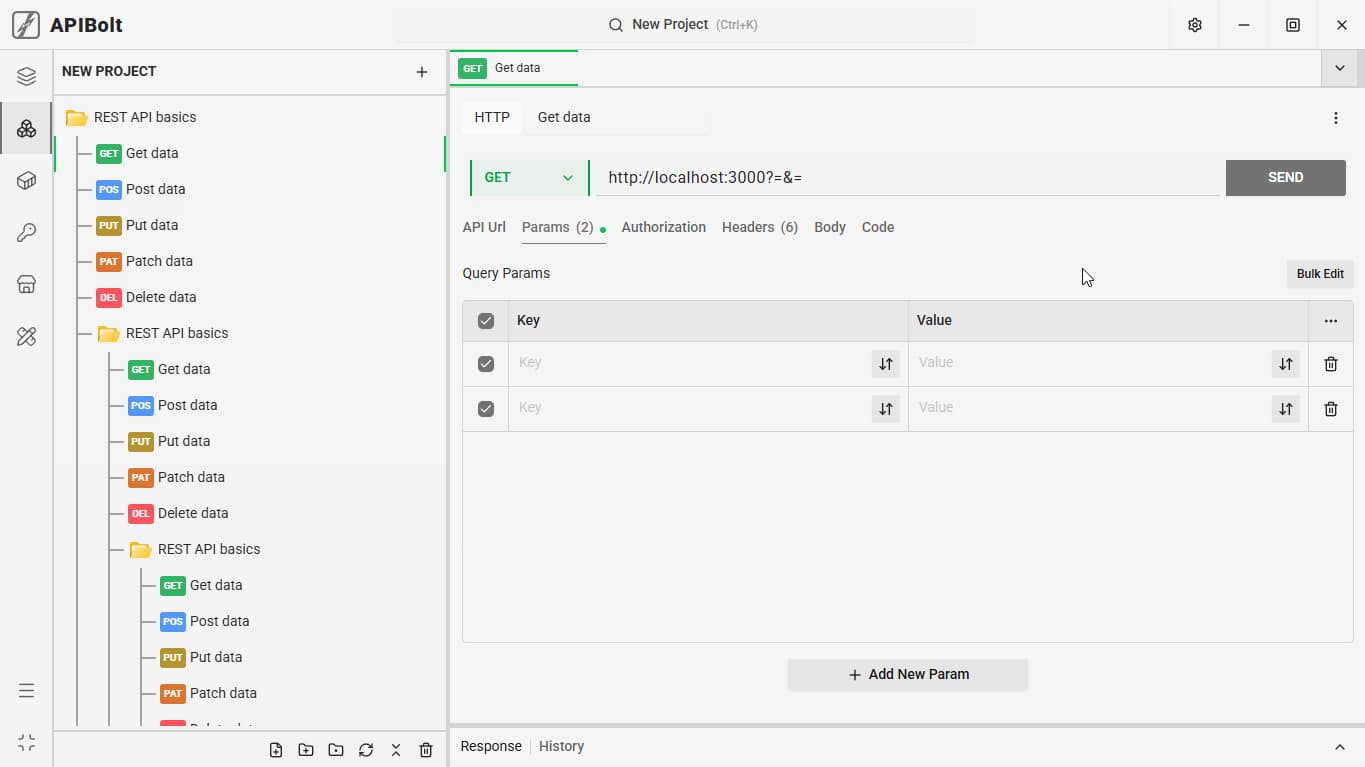Click the store icon in left sidebar
Viewport: 1365px width, 767px height.
point(26,285)
